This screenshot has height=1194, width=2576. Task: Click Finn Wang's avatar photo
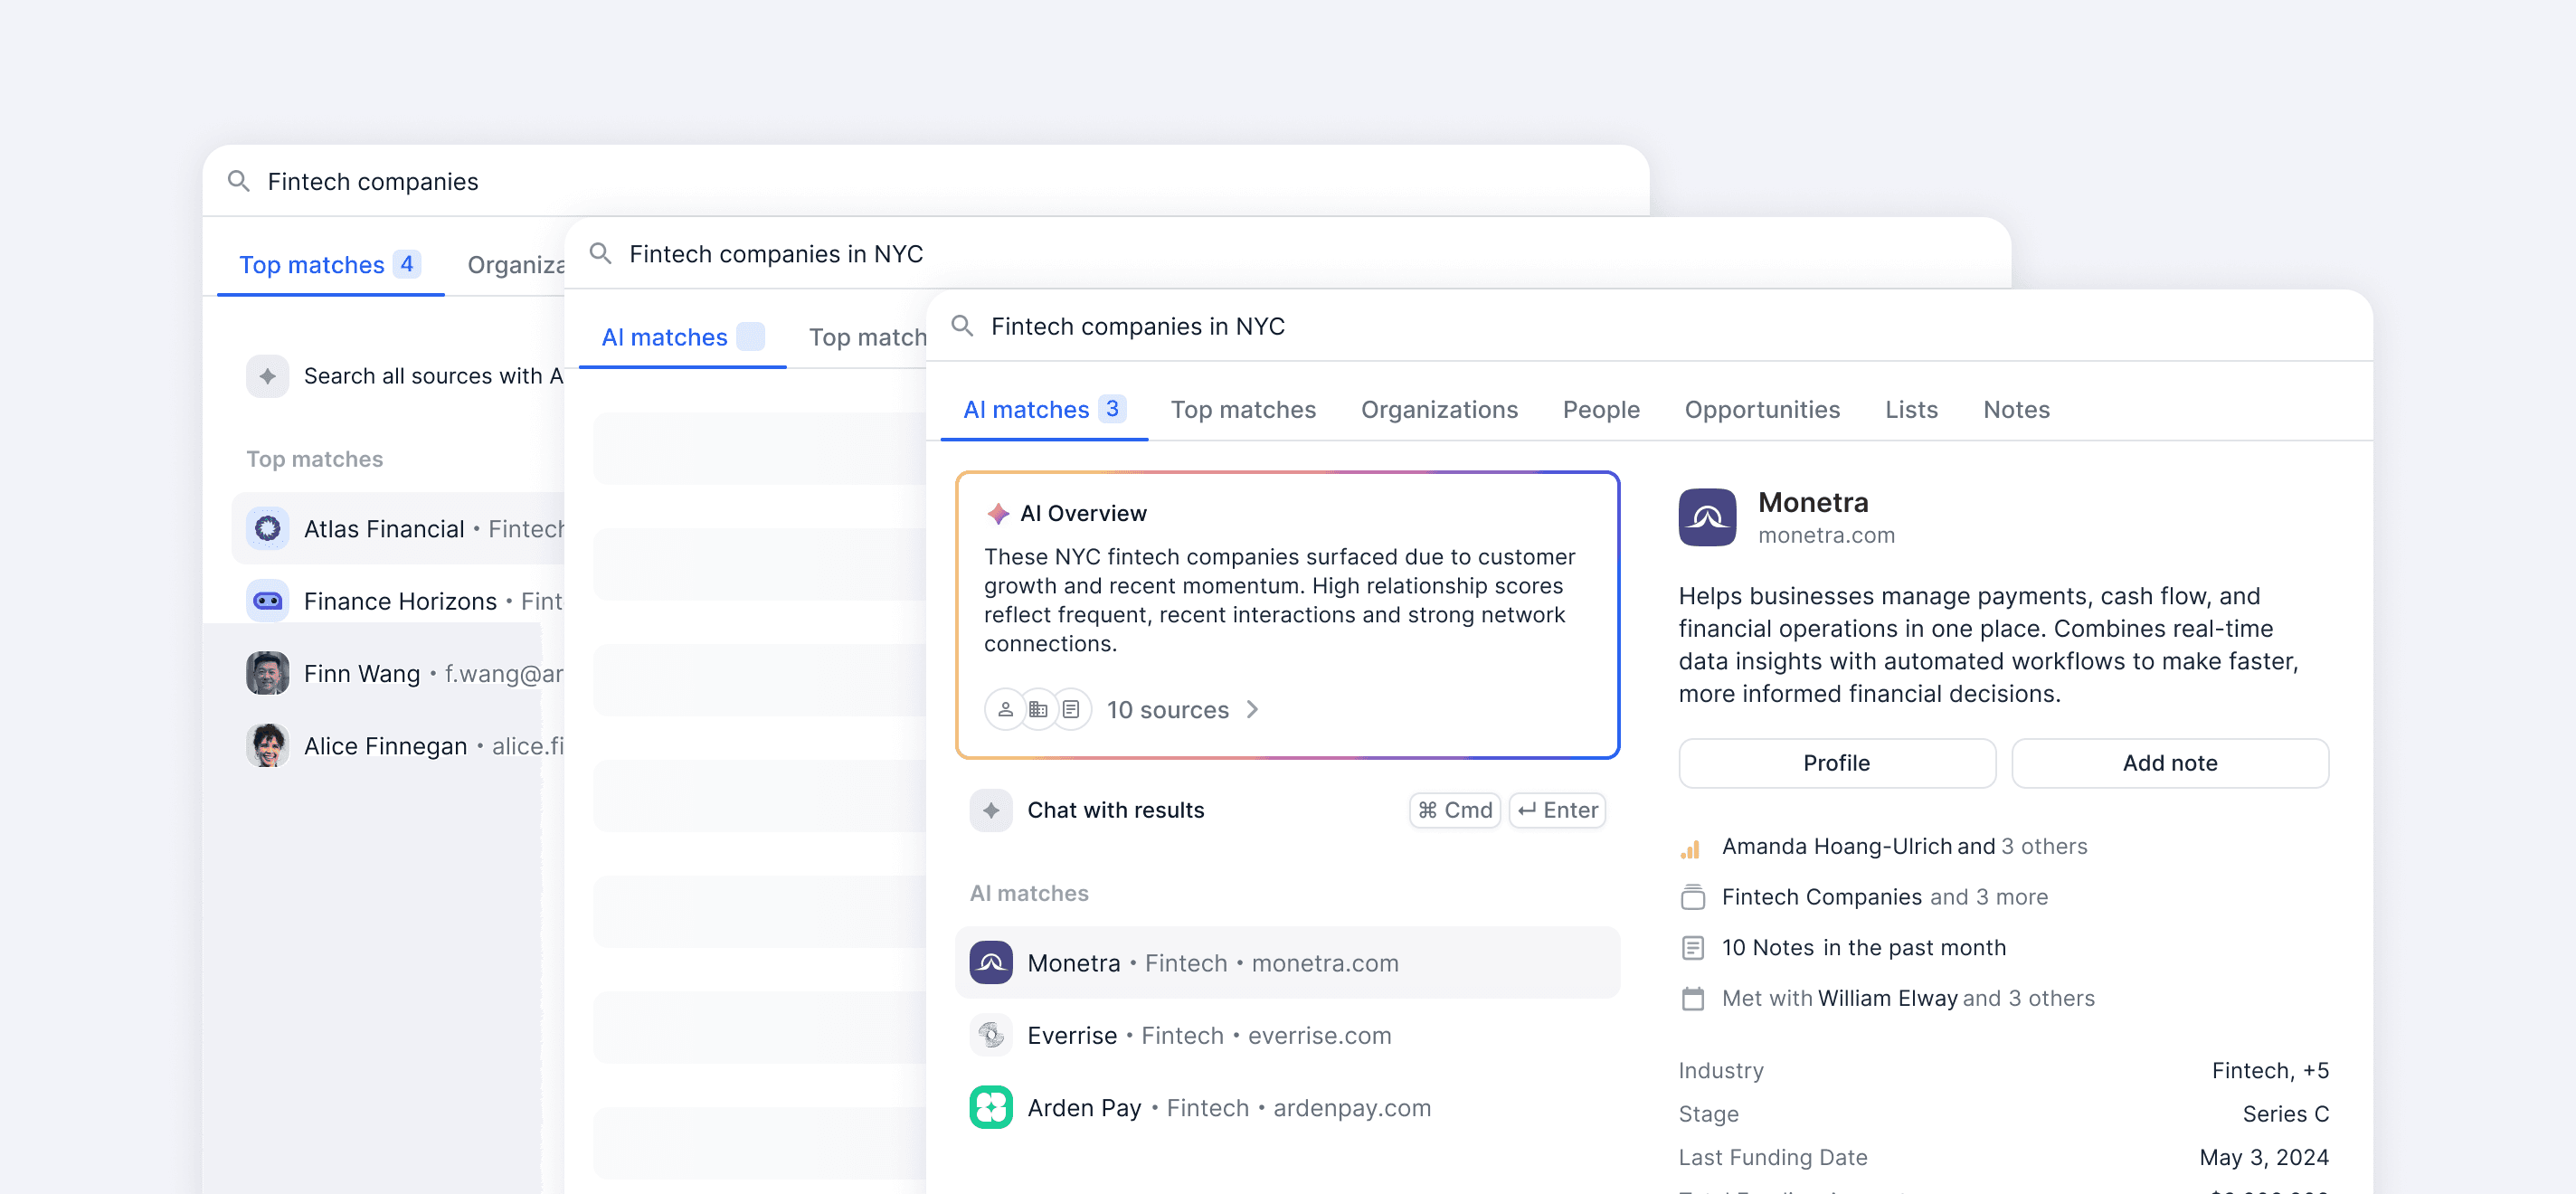[x=267, y=673]
